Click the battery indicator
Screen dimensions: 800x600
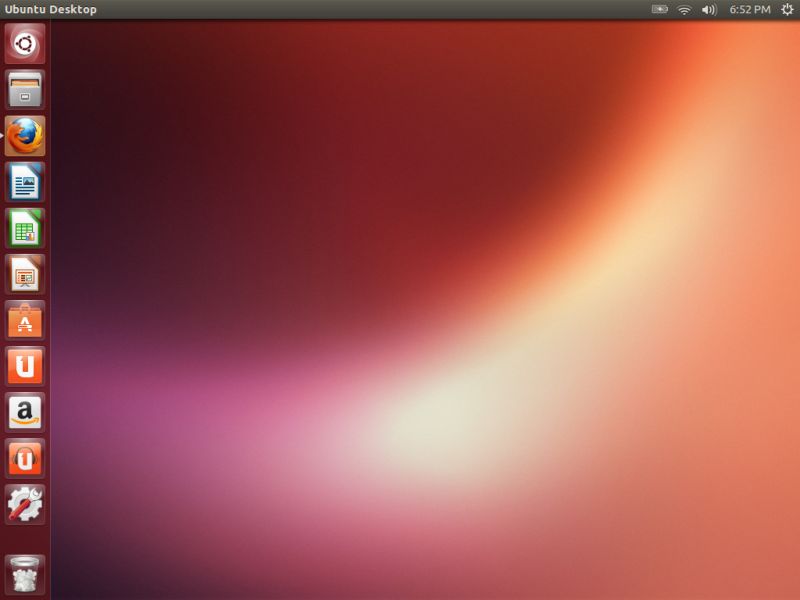[x=660, y=8]
